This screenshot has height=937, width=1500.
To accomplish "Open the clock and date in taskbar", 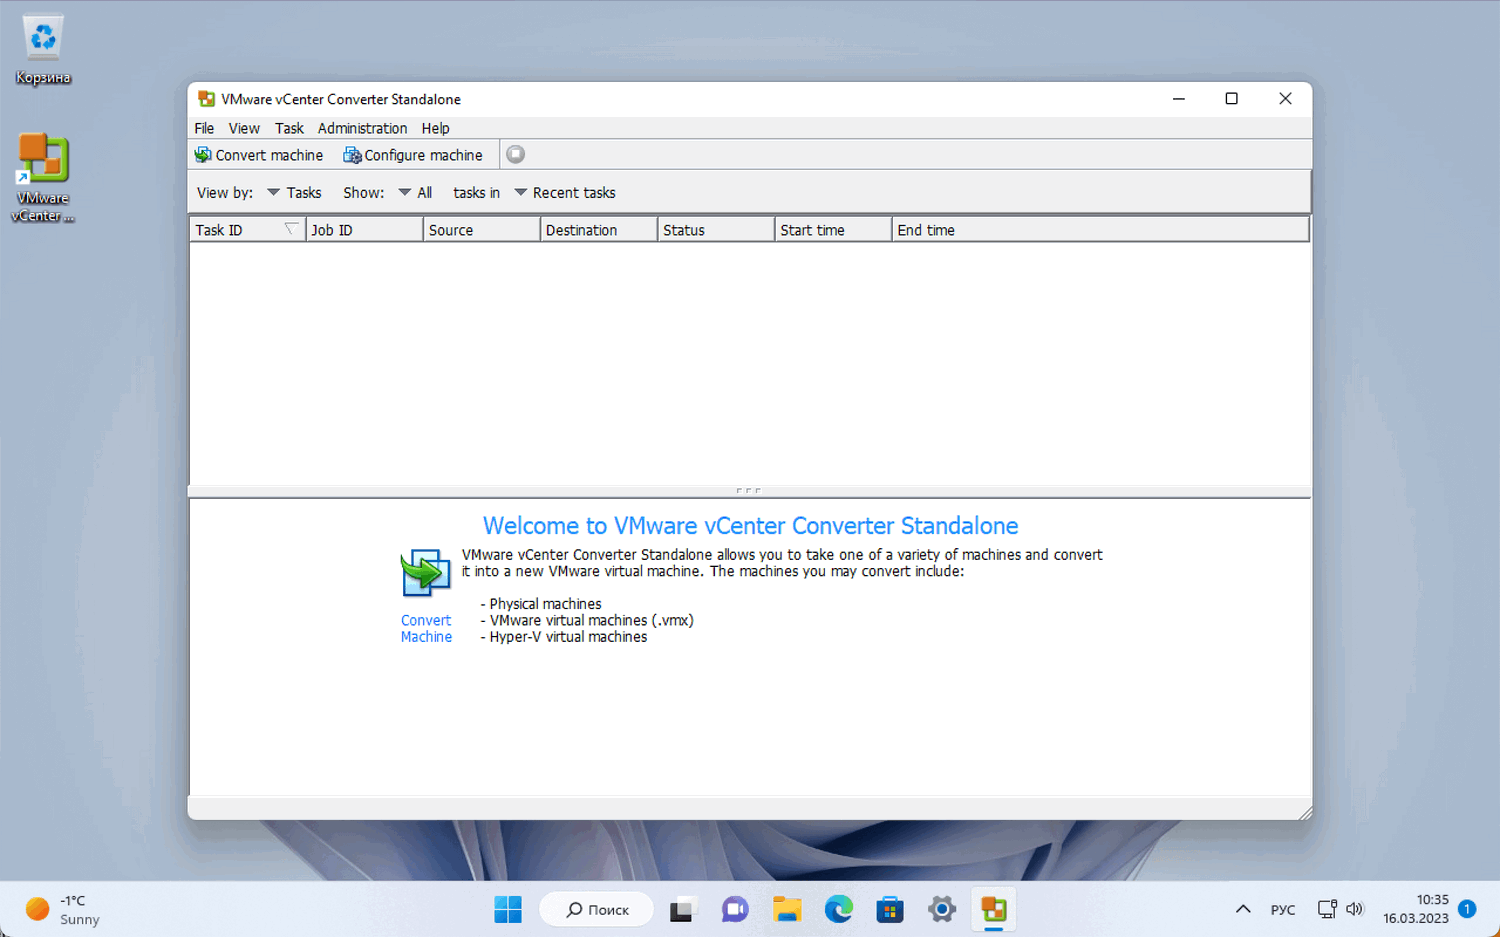I will (x=1416, y=909).
